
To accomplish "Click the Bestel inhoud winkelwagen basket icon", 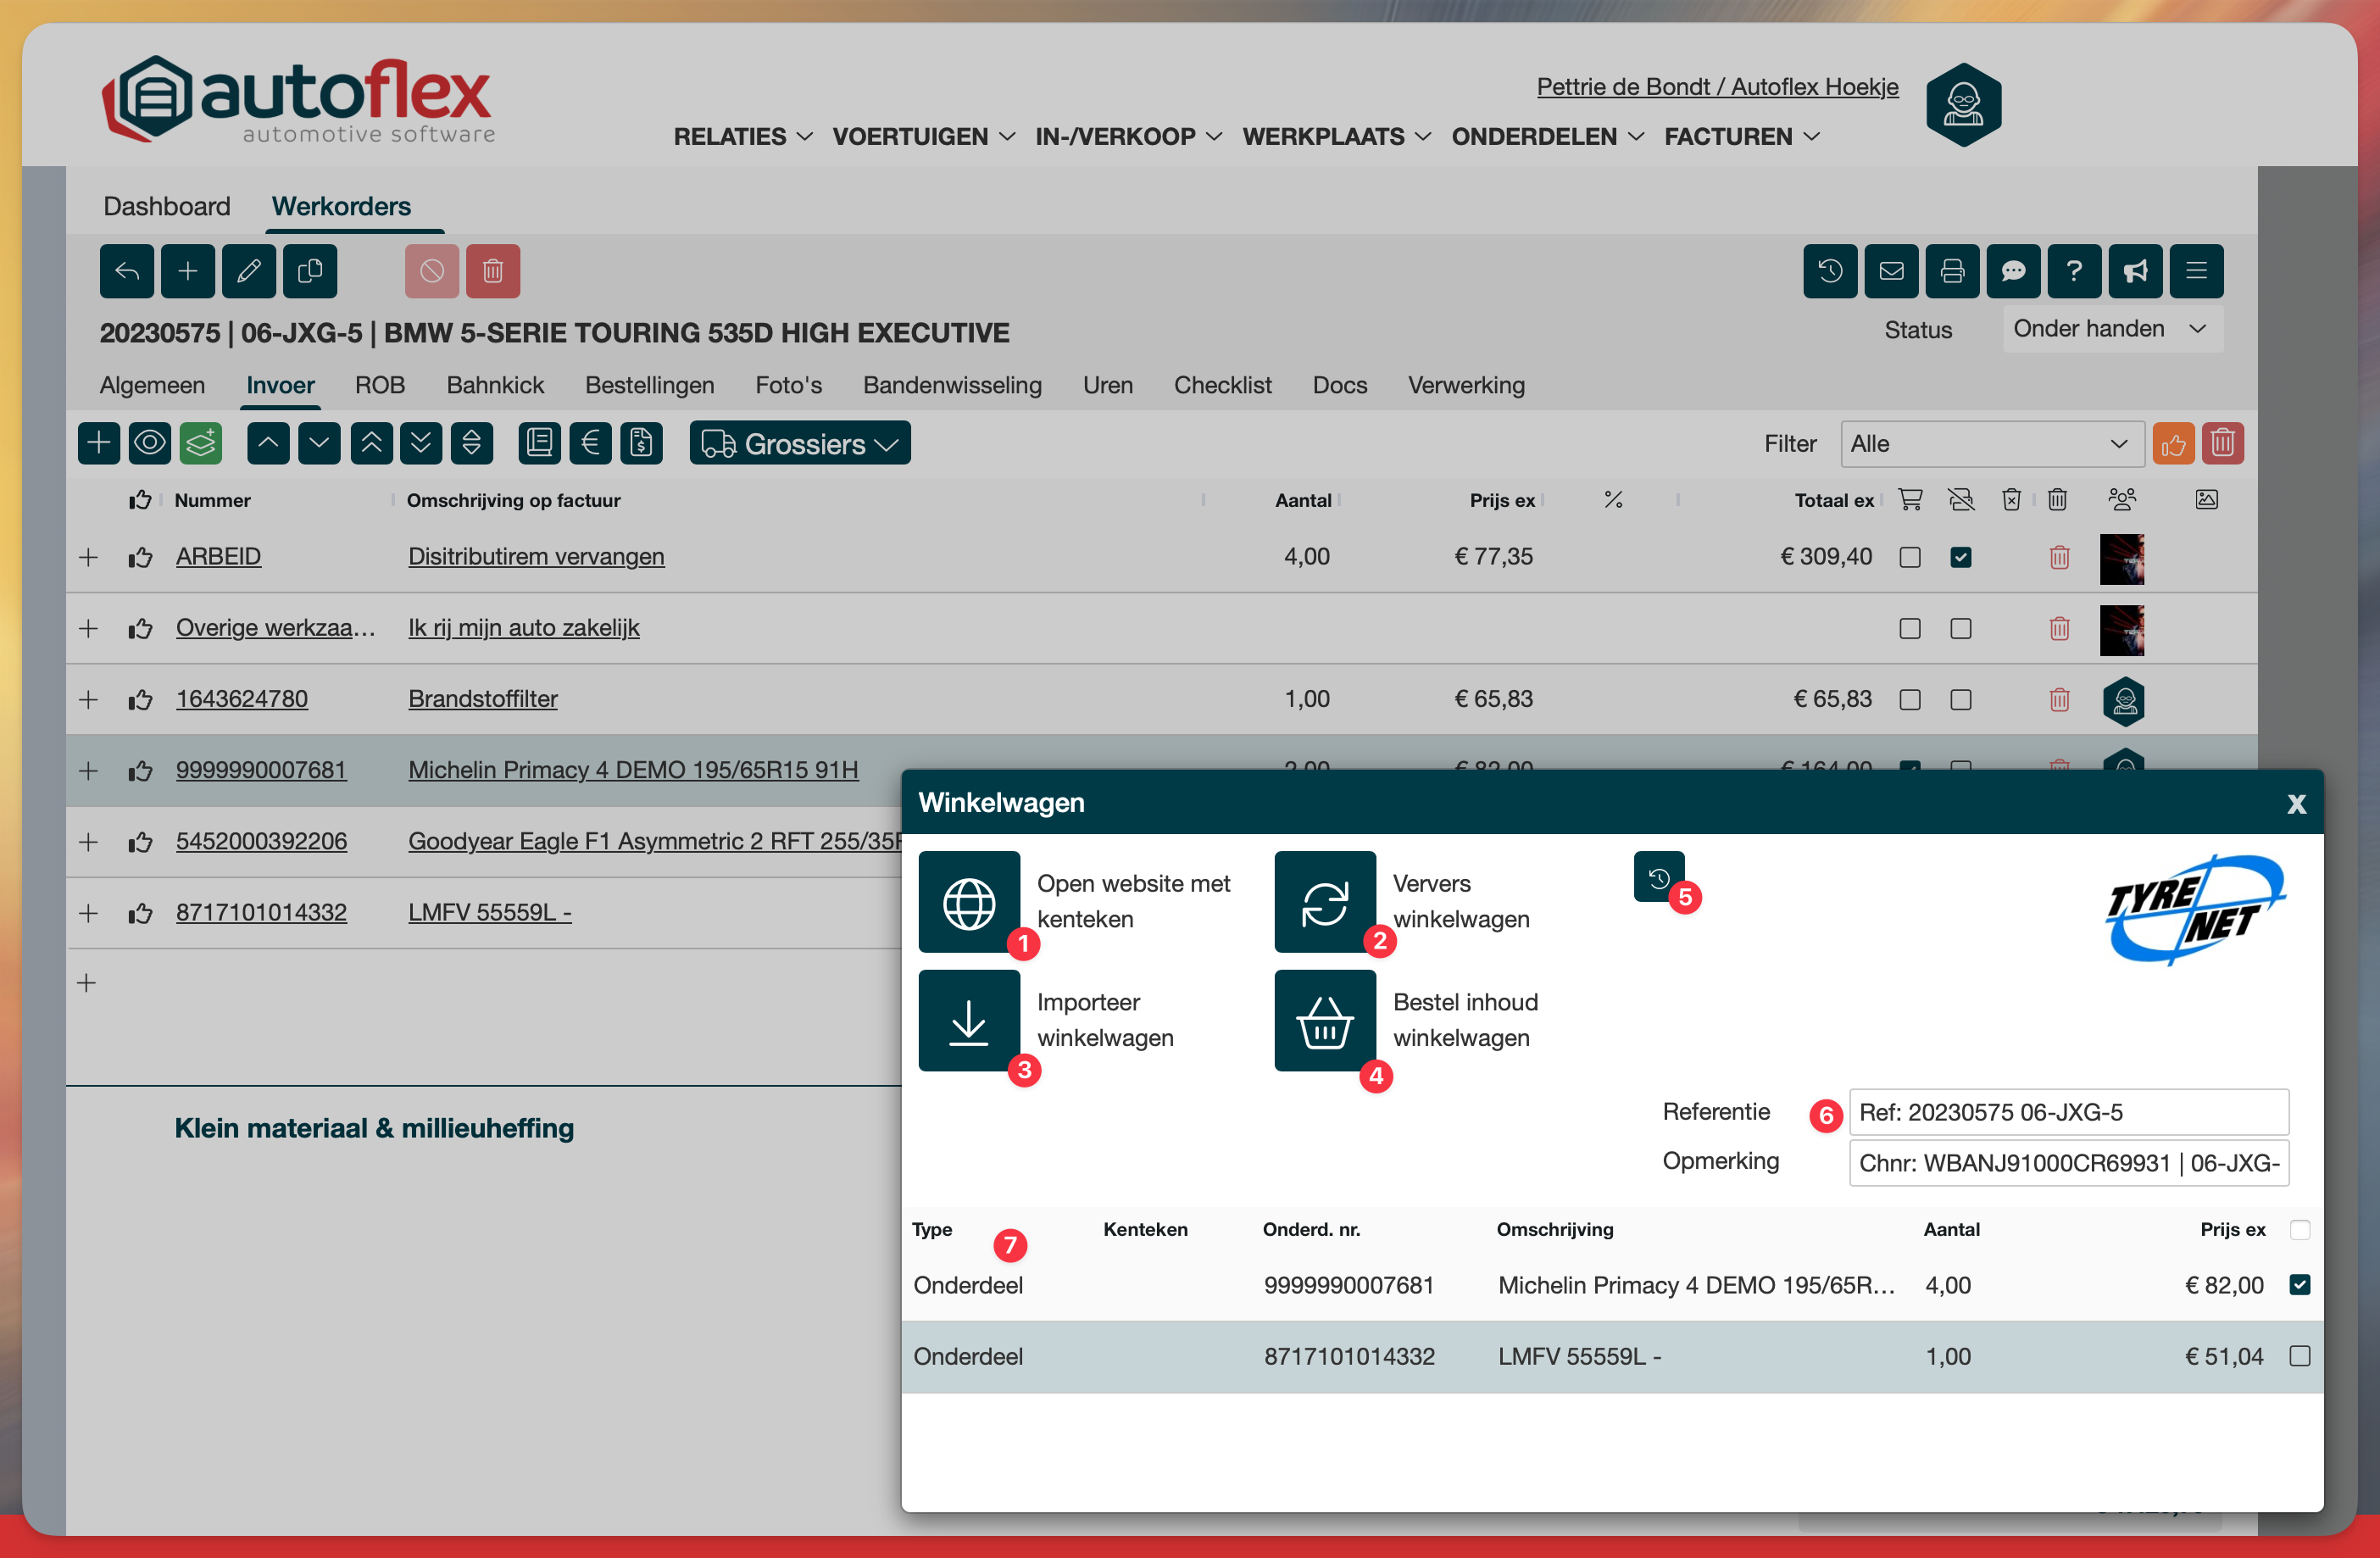I will (x=1324, y=1021).
